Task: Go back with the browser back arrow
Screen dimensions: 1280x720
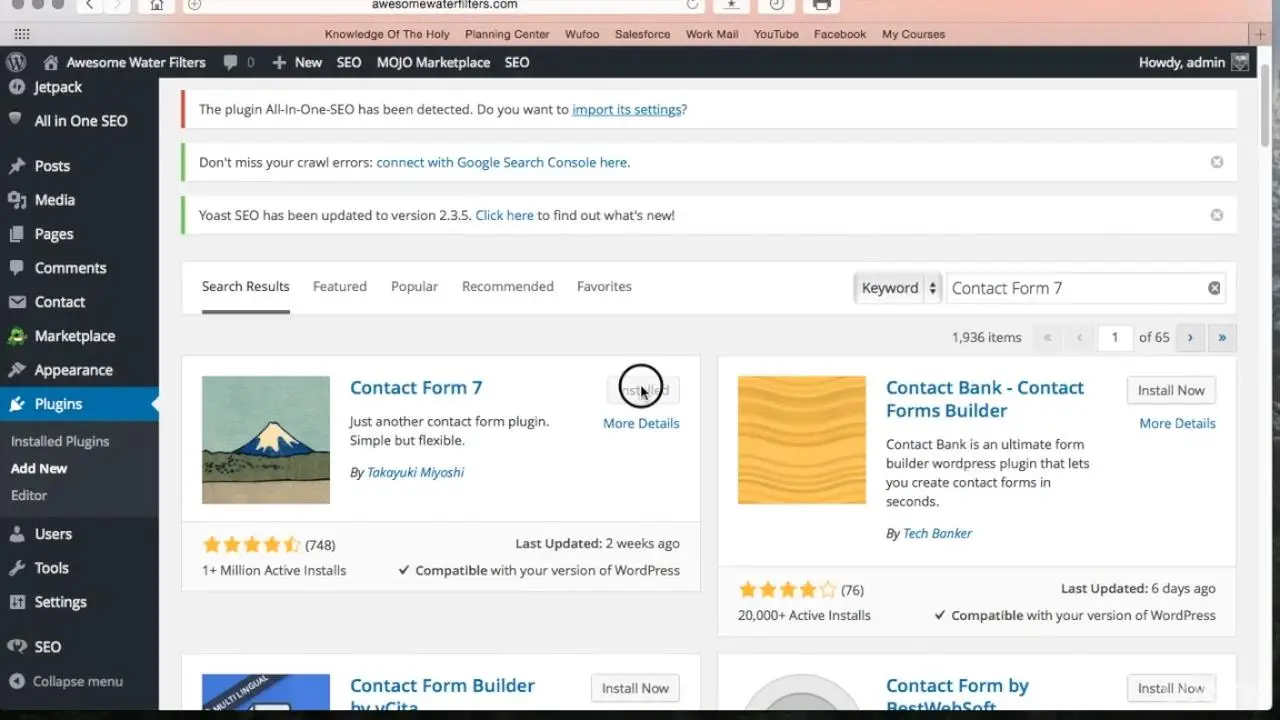Action: coord(89,4)
